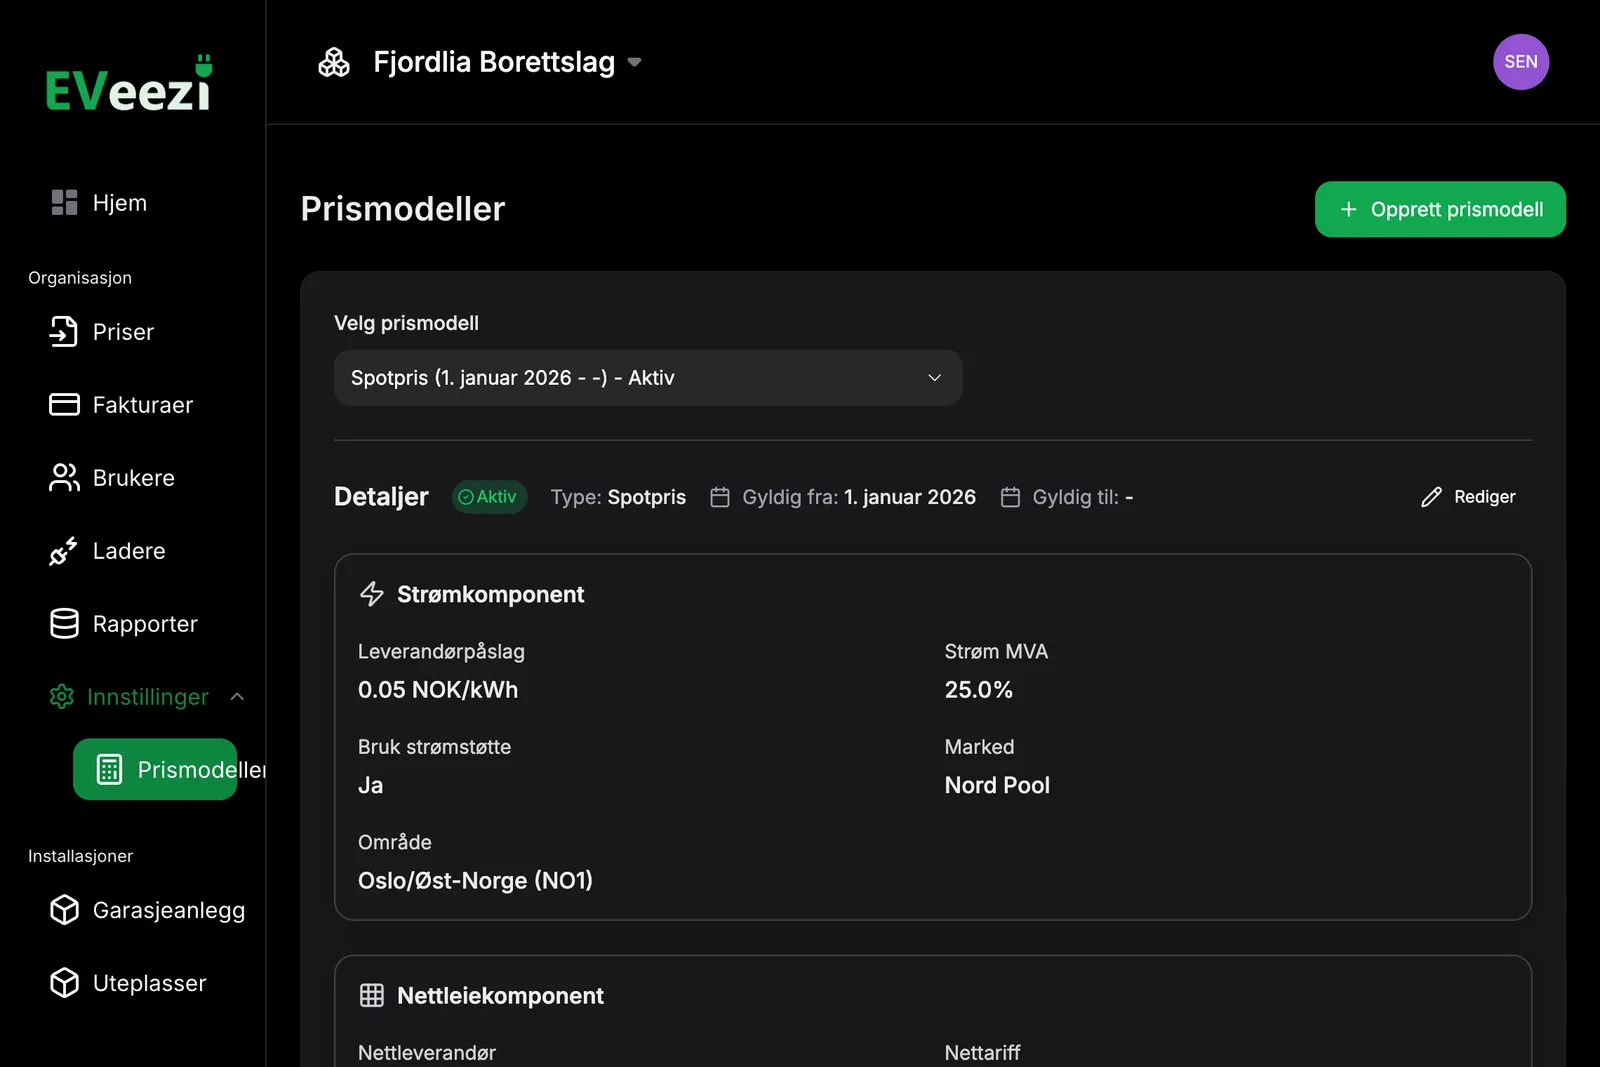Click the lightning bolt Strømkomponent icon
Screen dimensions: 1600x1067
pyautogui.click(x=372, y=594)
